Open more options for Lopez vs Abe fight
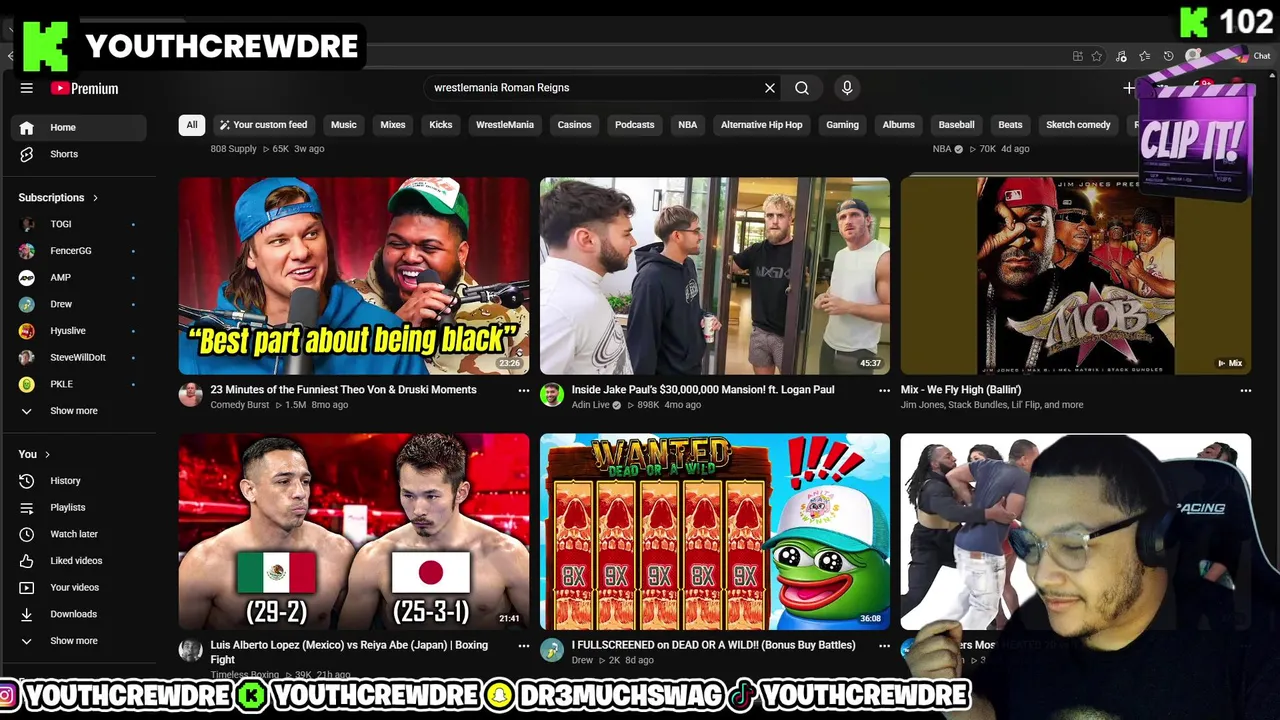This screenshot has height=720, width=1280. (524, 646)
